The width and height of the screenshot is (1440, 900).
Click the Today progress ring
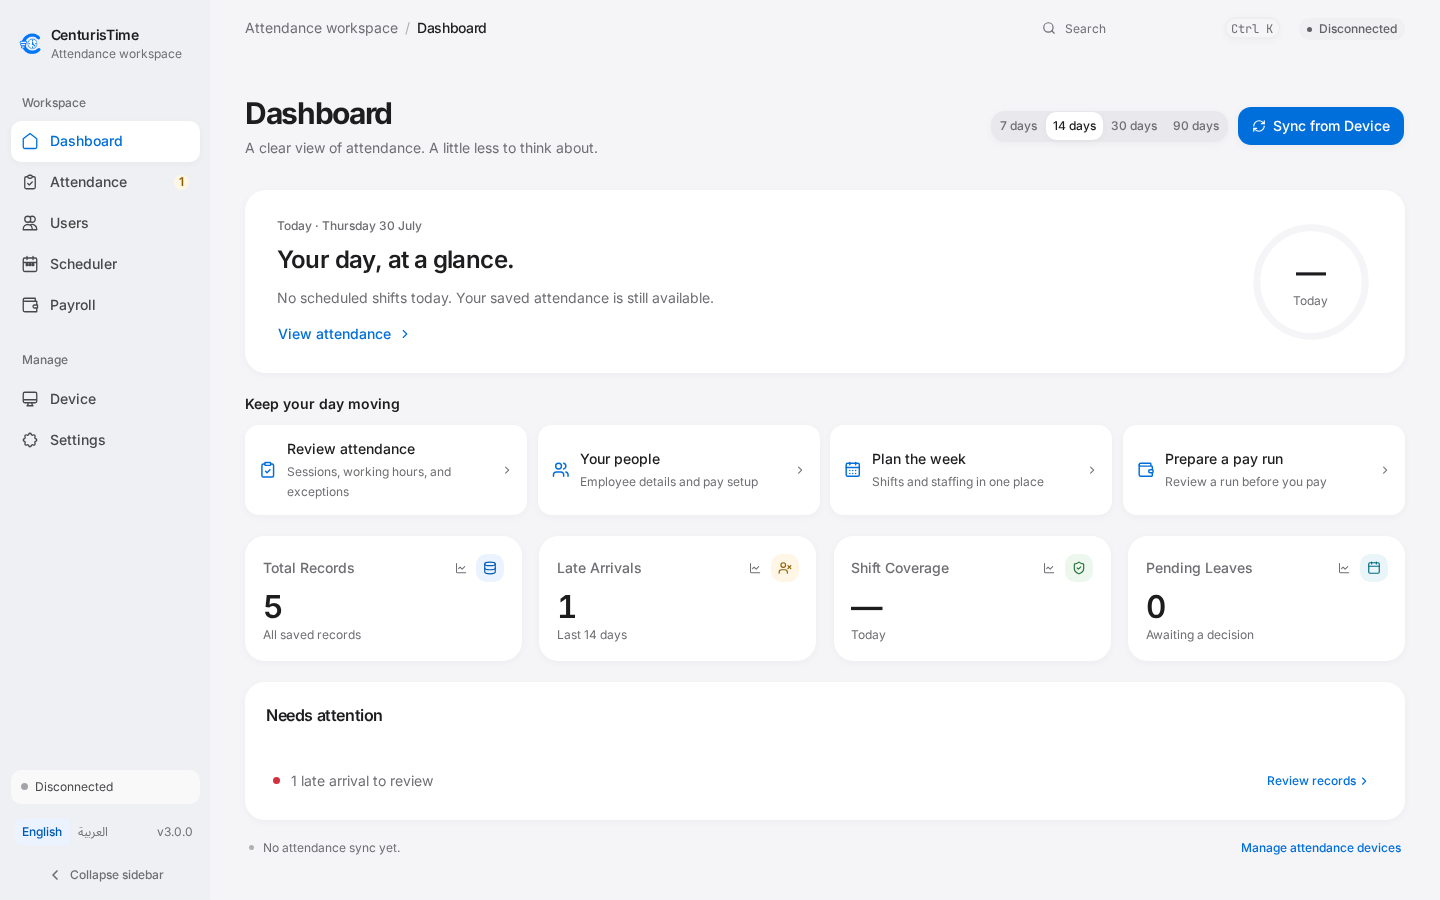(x=1310, y=282)
